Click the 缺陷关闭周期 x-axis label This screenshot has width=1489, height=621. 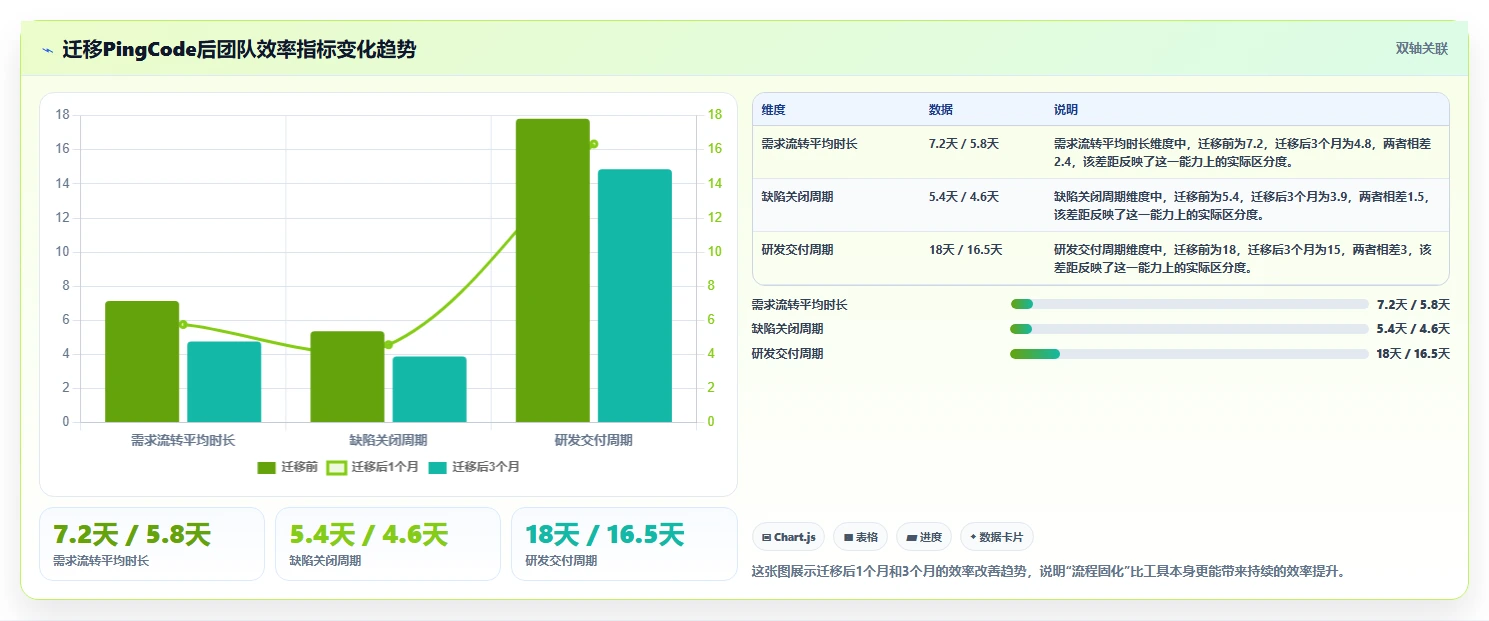388,440
